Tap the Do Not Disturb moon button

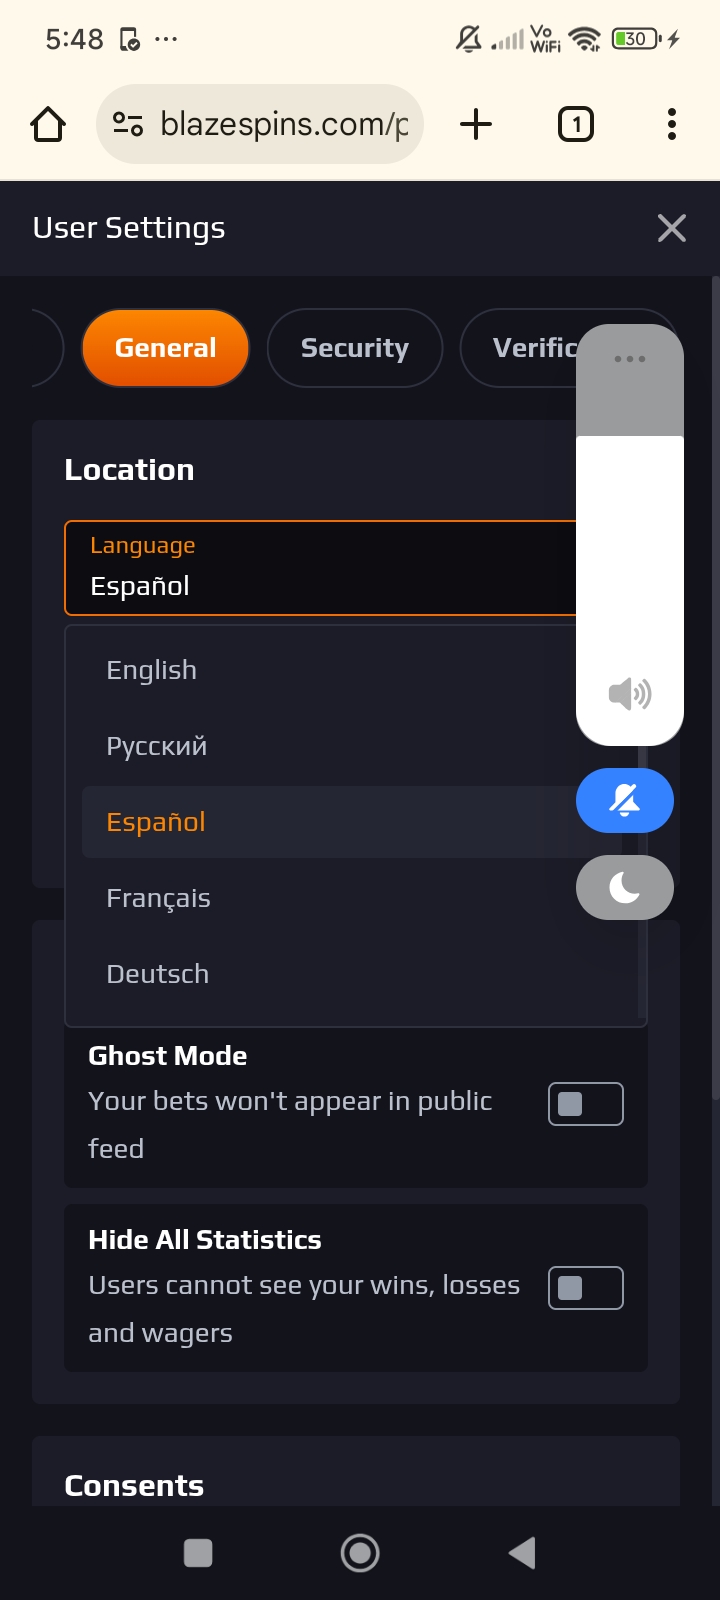pos(625,887)
